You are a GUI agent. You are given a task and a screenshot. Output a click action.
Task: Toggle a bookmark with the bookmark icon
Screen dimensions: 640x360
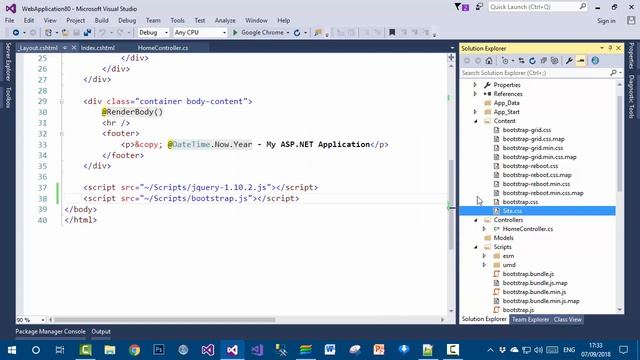point(392,33)
